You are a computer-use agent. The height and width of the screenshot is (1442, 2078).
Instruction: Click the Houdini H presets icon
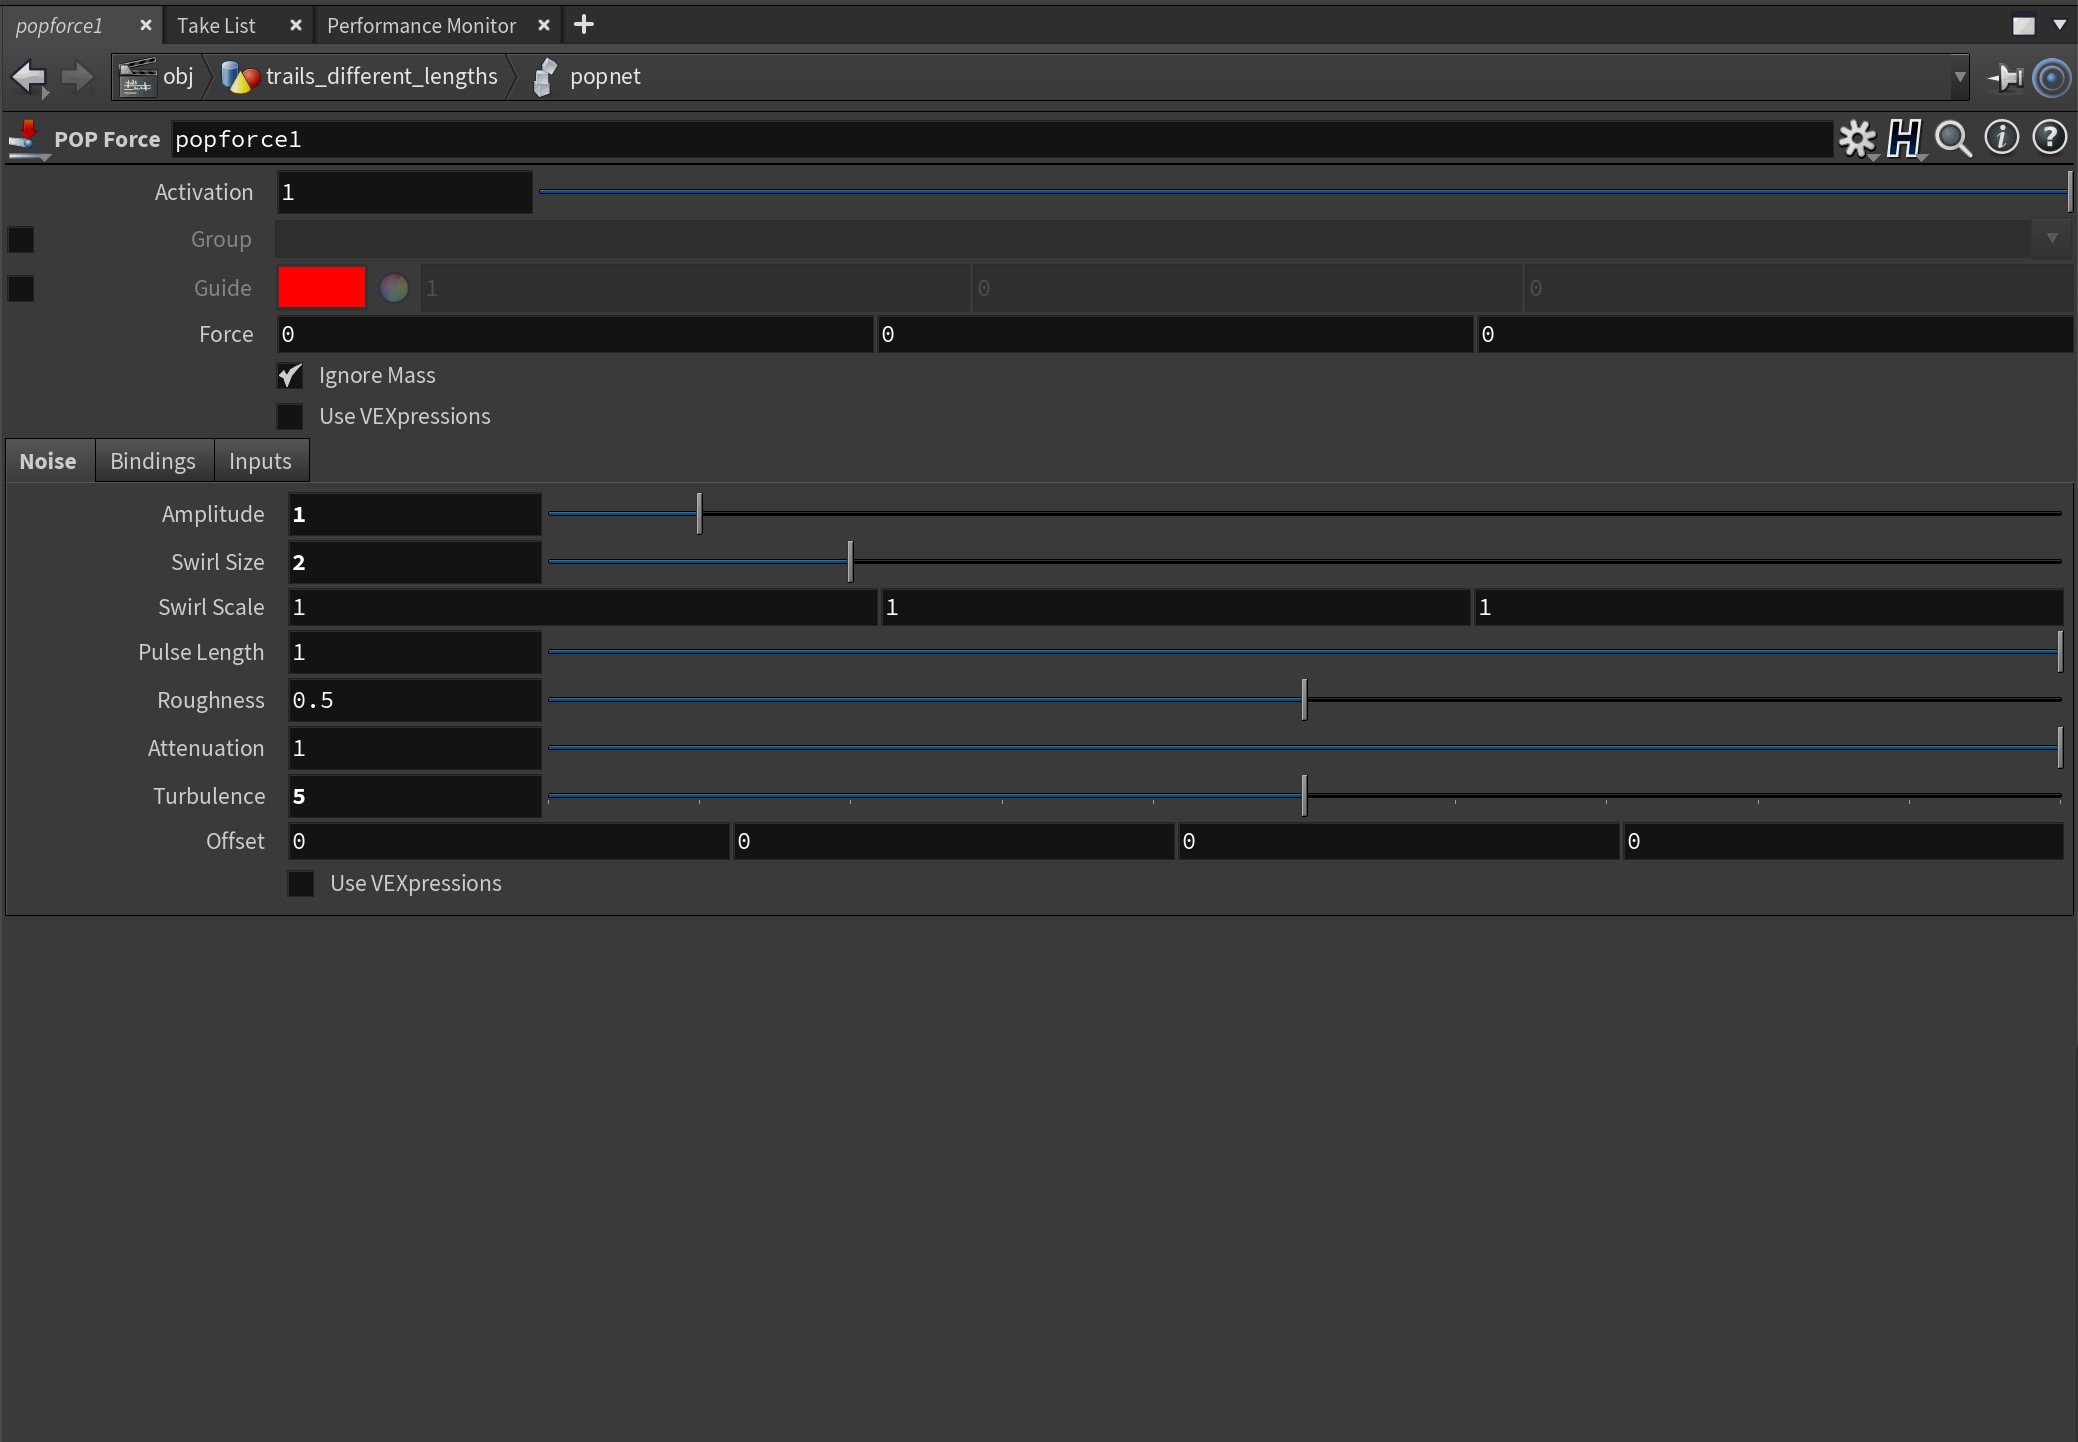(1905, 138)
